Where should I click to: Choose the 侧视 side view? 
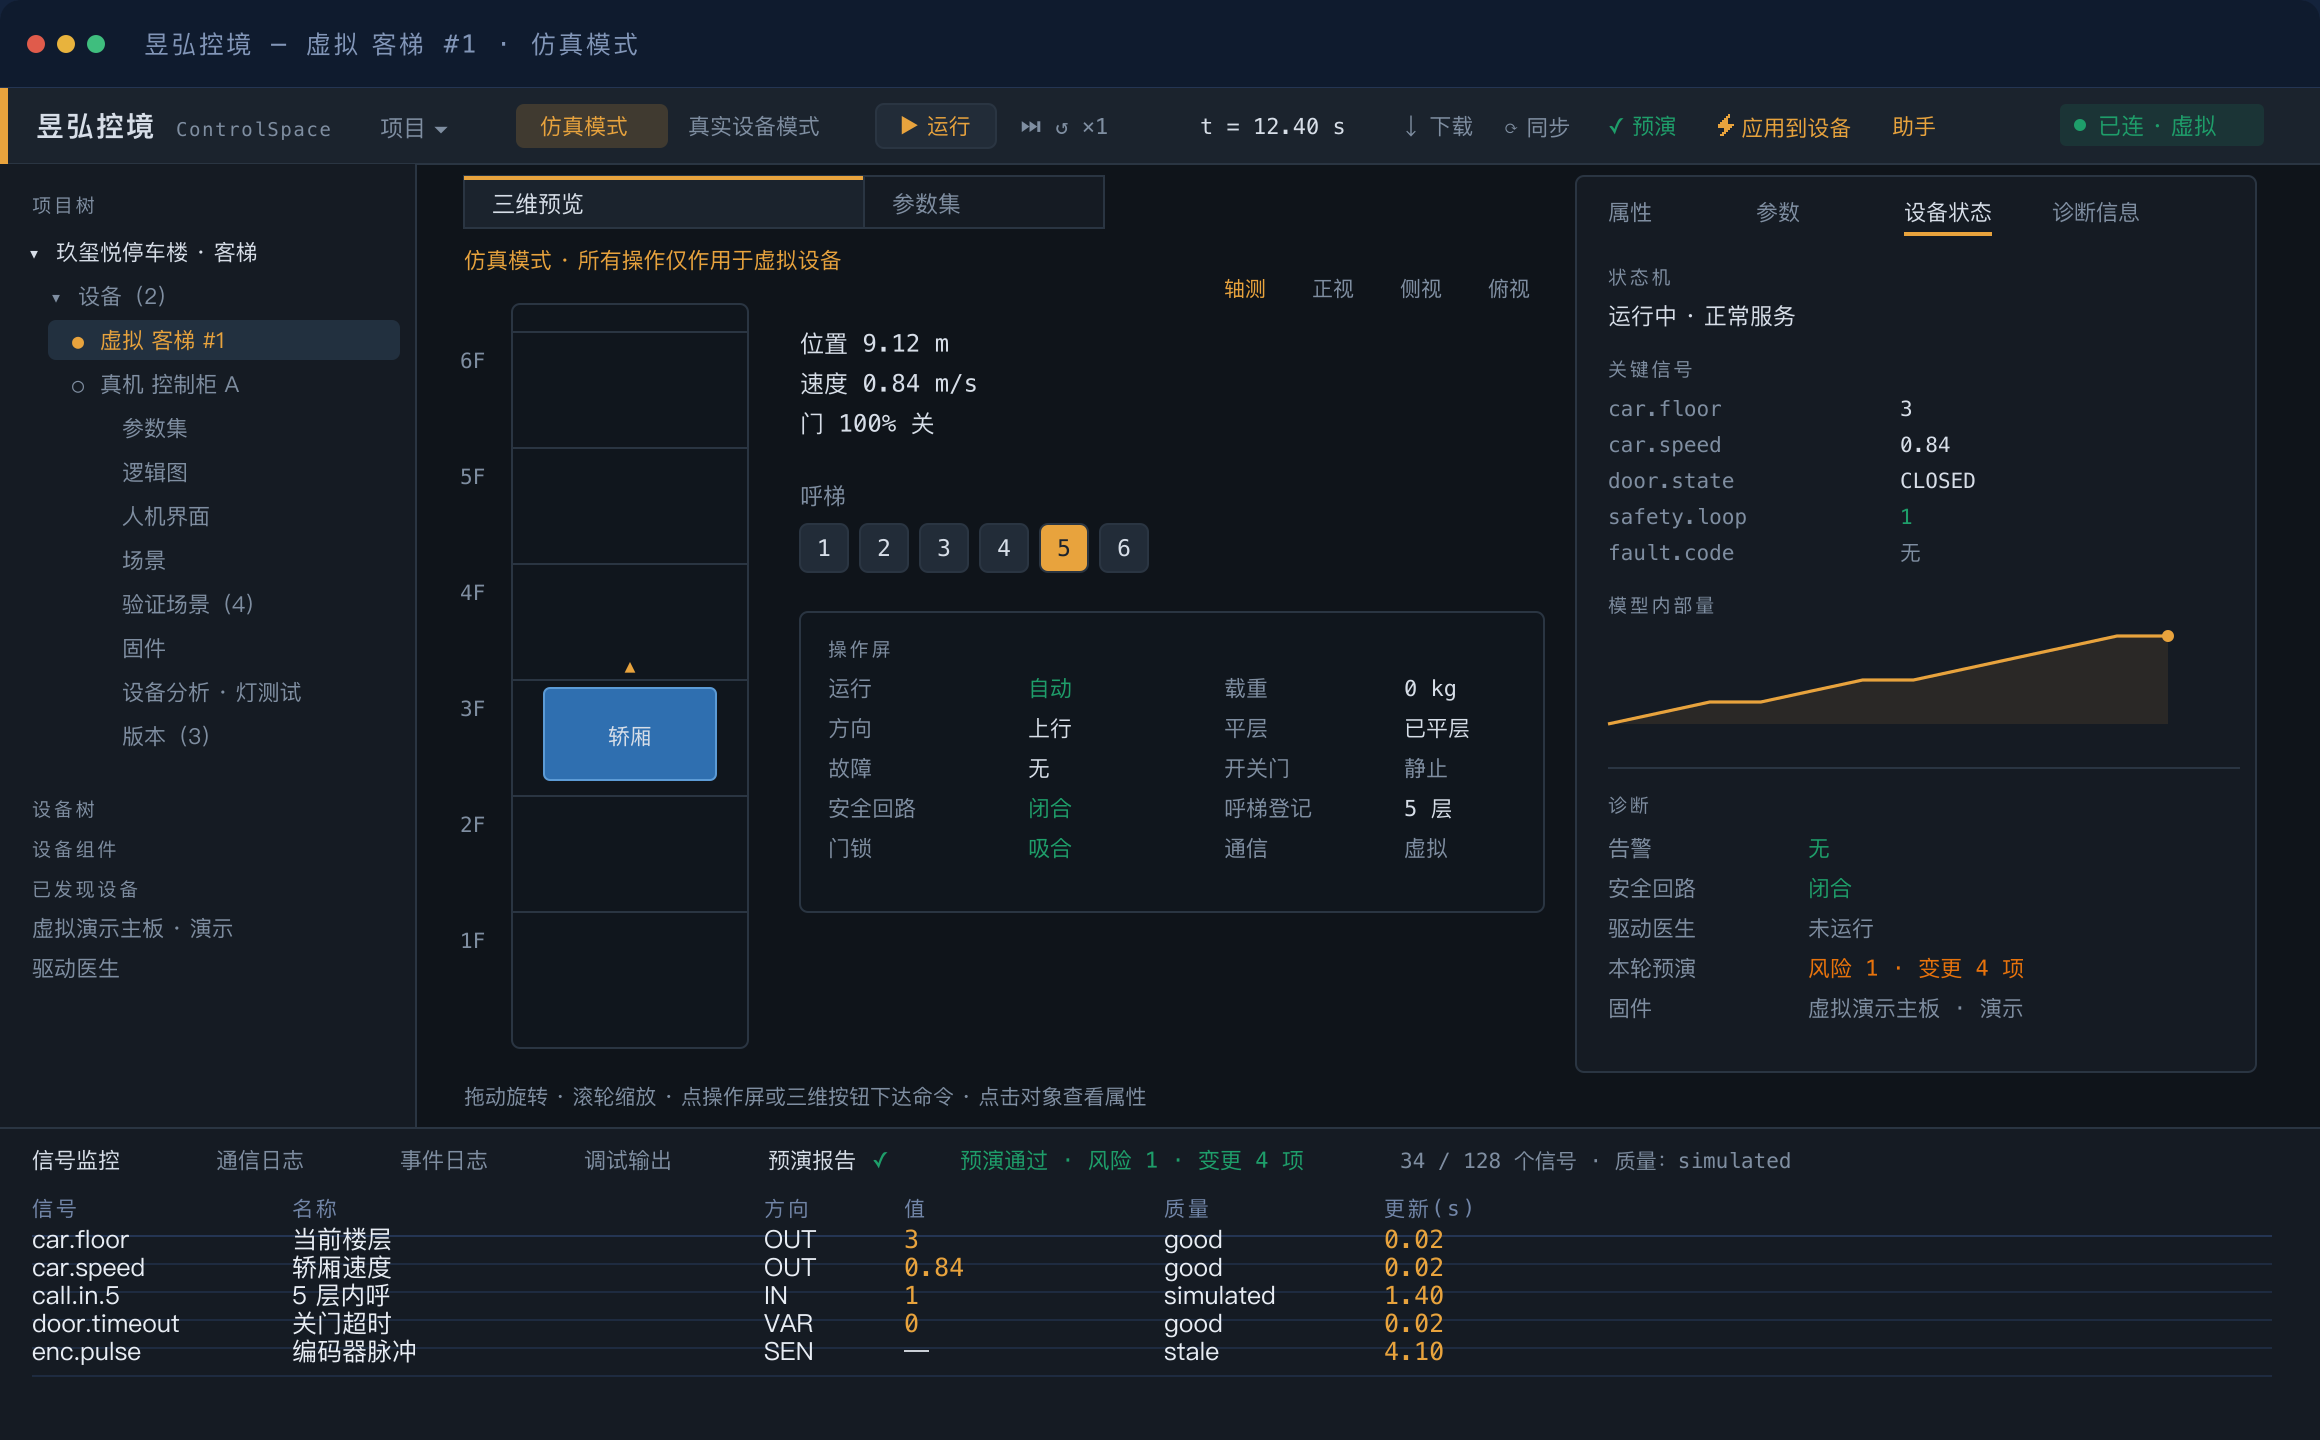1421,289
